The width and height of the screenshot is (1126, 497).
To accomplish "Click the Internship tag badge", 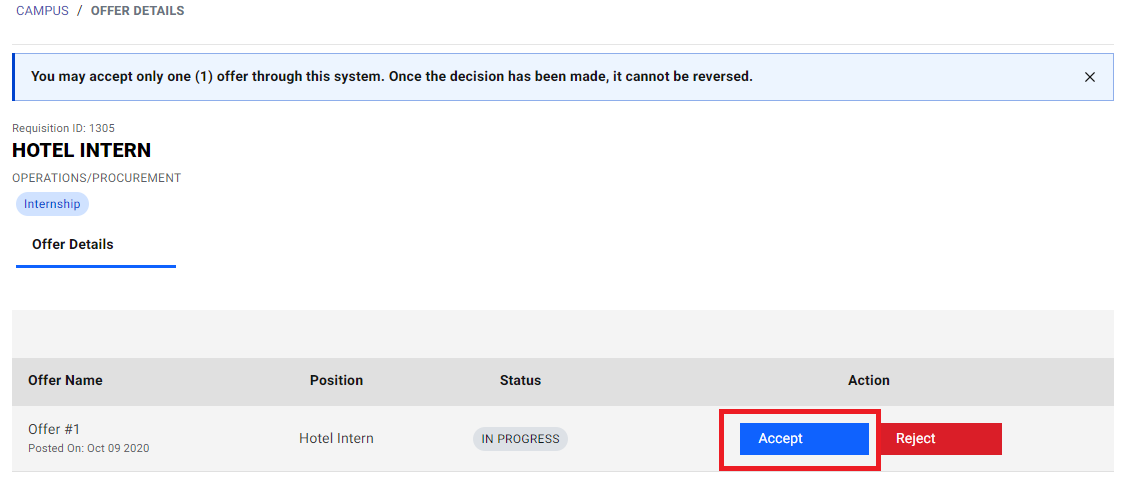I will pyautogui.click(x=52, y=204).
